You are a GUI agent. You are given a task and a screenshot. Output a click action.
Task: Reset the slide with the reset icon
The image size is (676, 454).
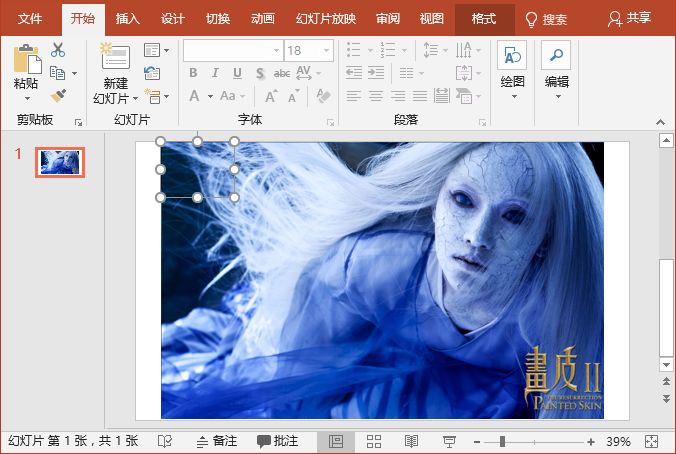pos(152,73)
